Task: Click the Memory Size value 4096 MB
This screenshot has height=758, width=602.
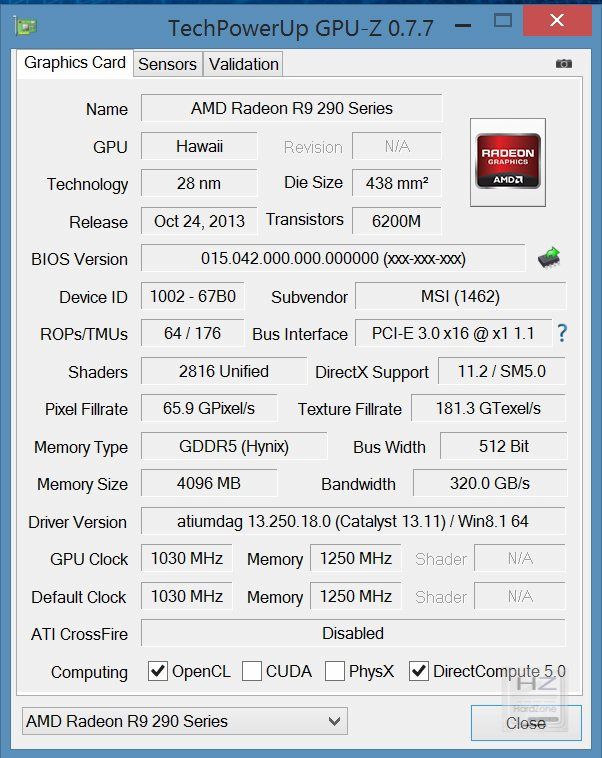Action: [209, 483]
